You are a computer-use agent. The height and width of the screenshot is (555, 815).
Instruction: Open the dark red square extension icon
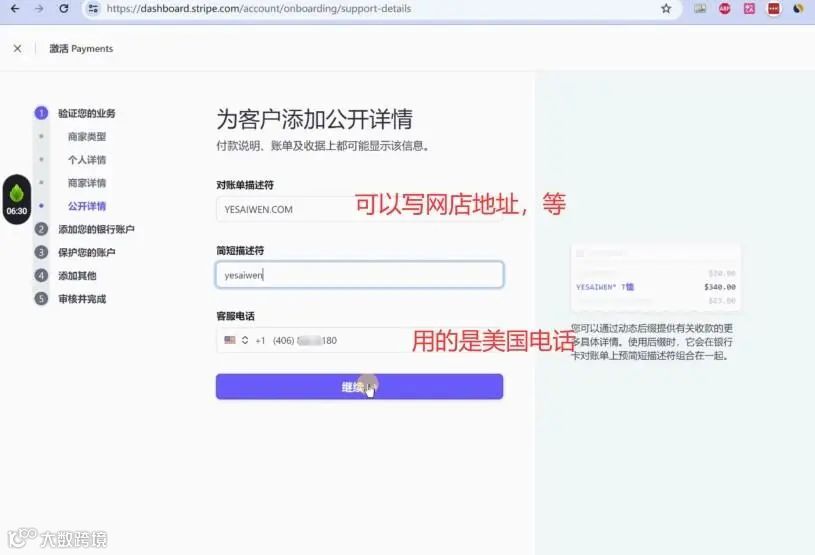click(x=773, y=8)
